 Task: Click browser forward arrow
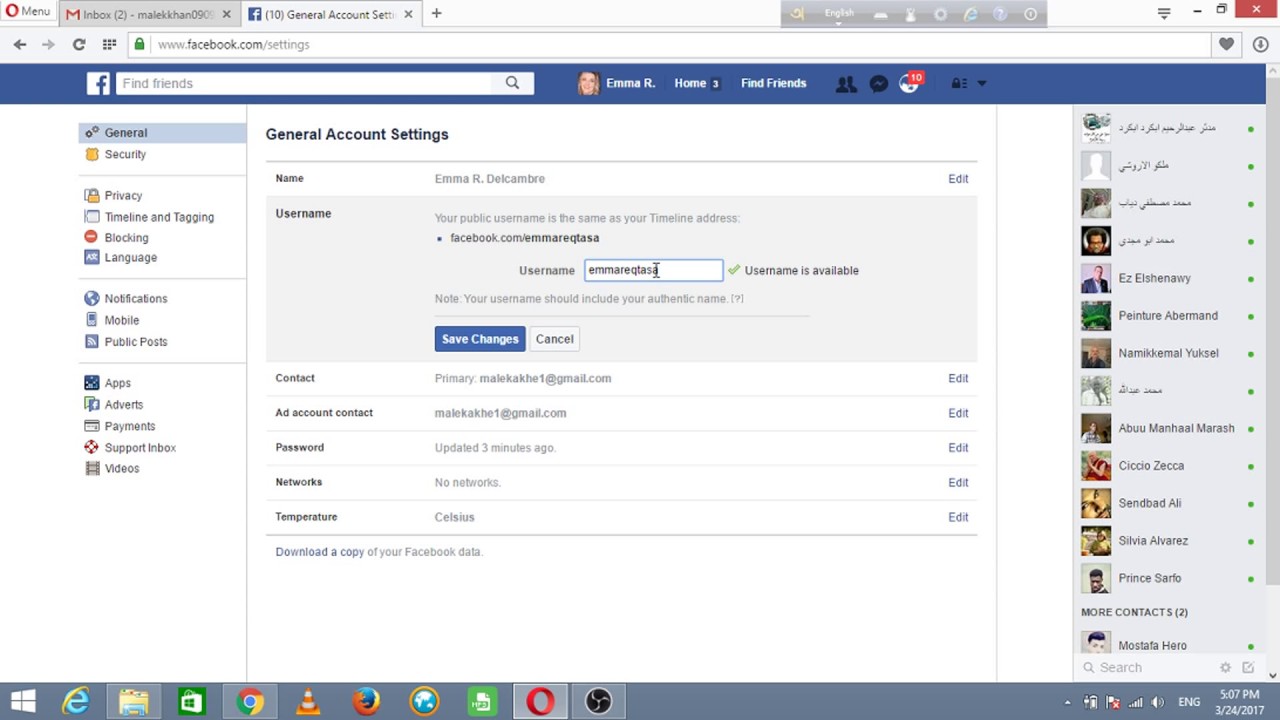(x=48, y=44)
